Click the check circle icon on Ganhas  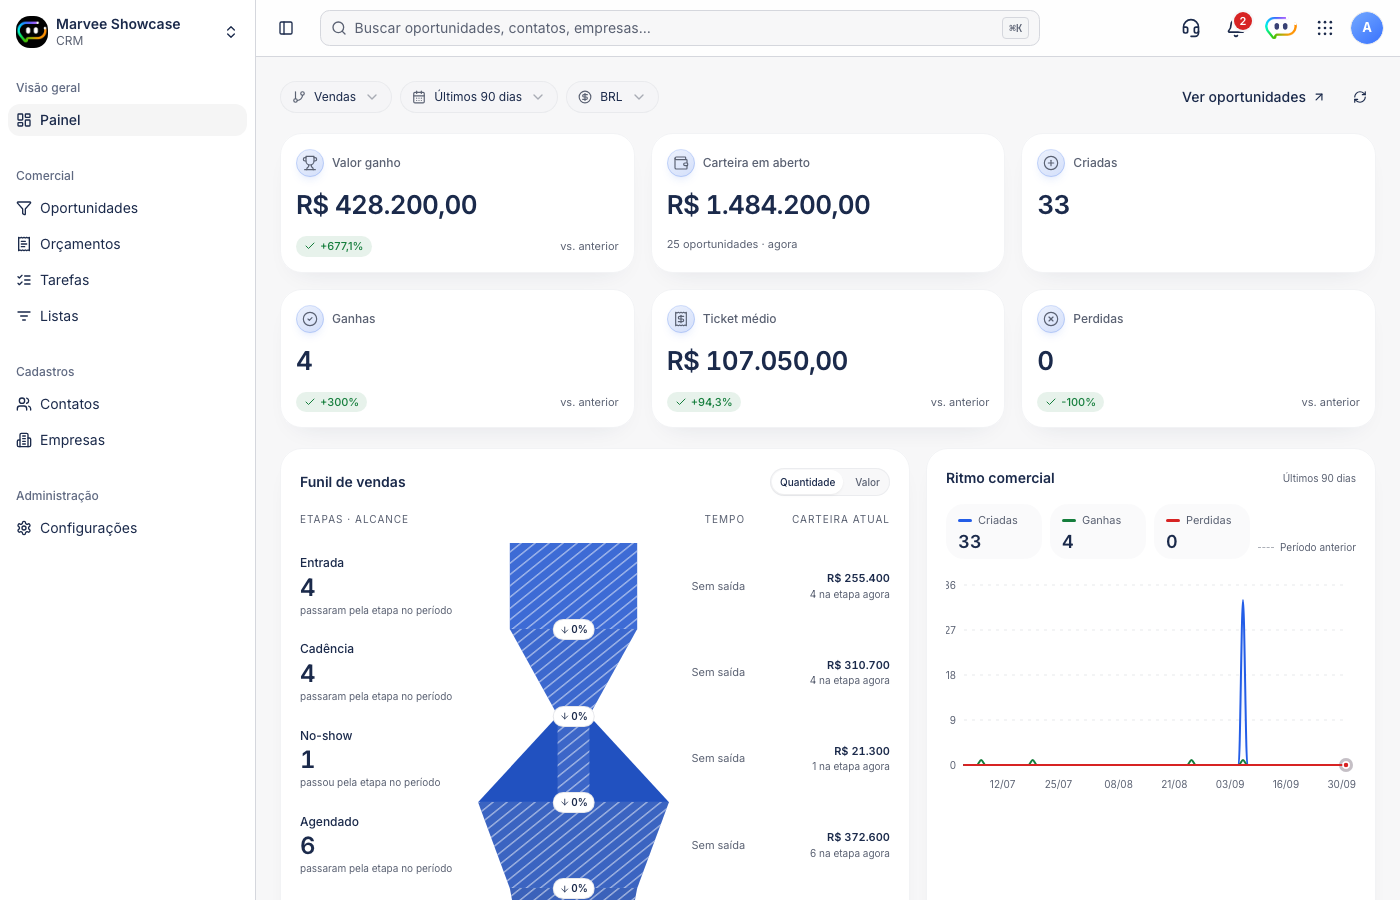[310, 319]
